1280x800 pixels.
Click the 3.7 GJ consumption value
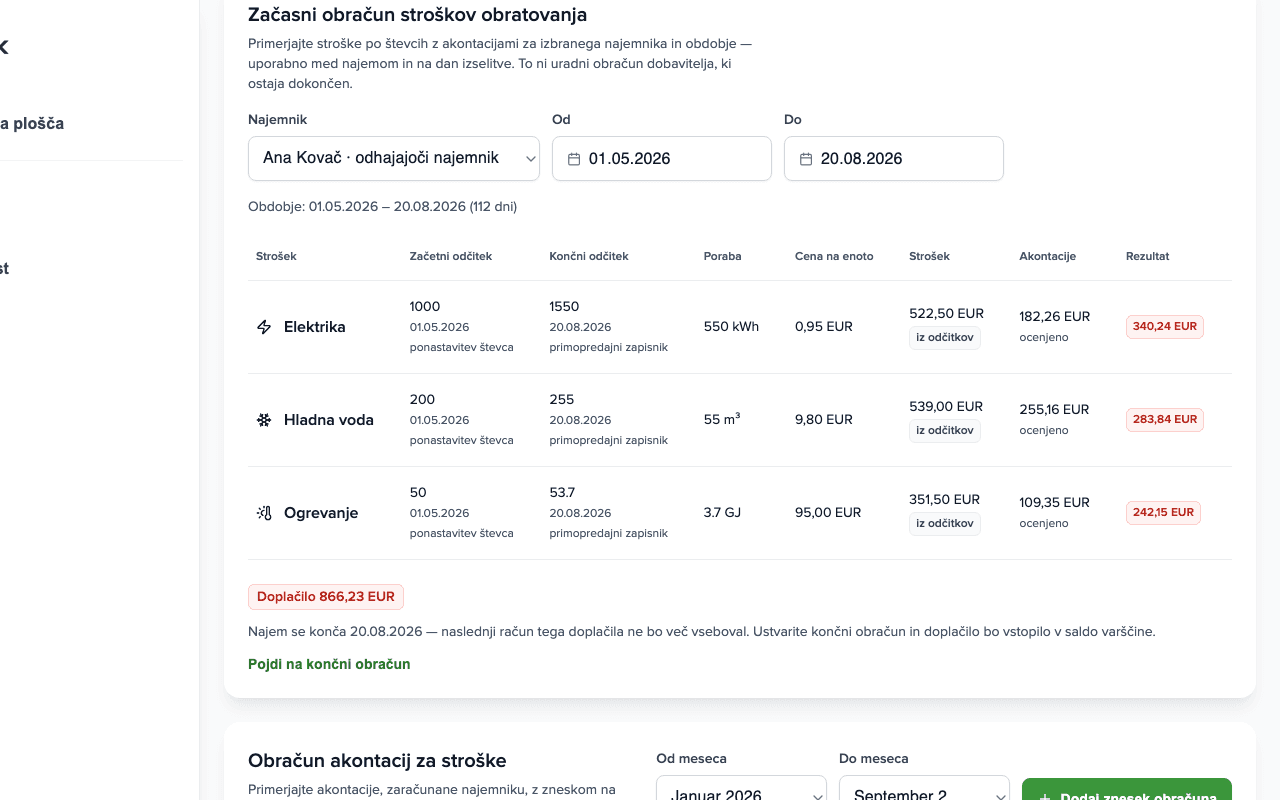[x=722, y=513]
